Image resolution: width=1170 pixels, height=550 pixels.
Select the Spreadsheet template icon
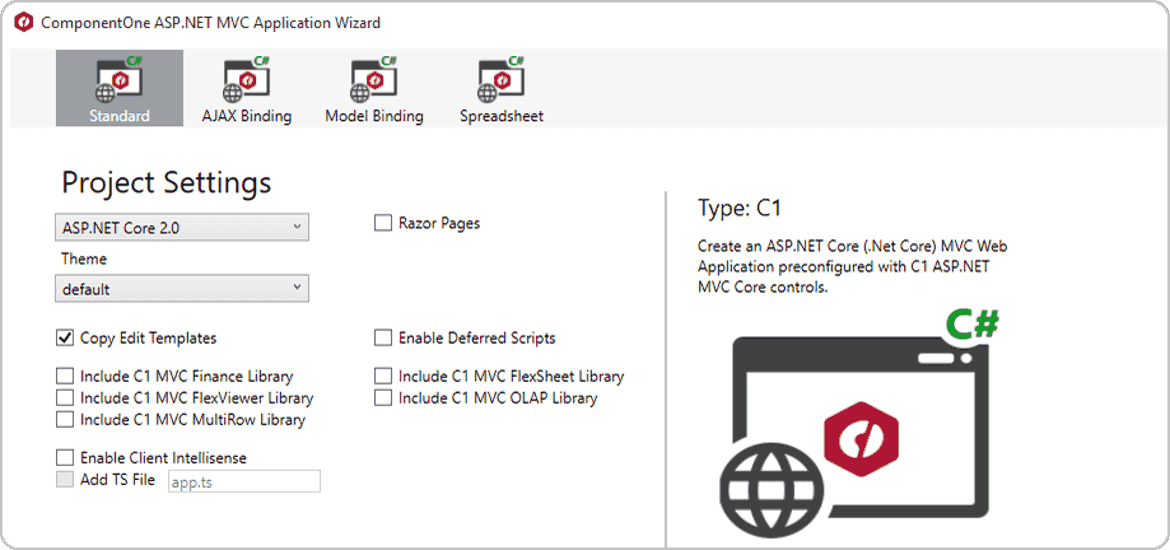[501, 80]
